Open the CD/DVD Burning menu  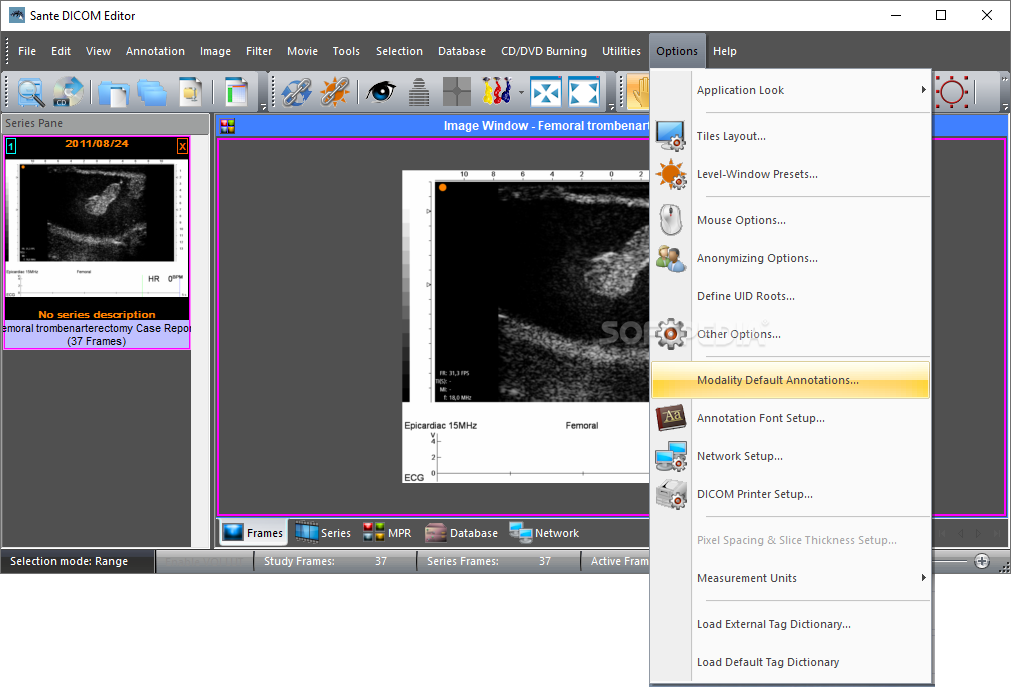point(544,51)
